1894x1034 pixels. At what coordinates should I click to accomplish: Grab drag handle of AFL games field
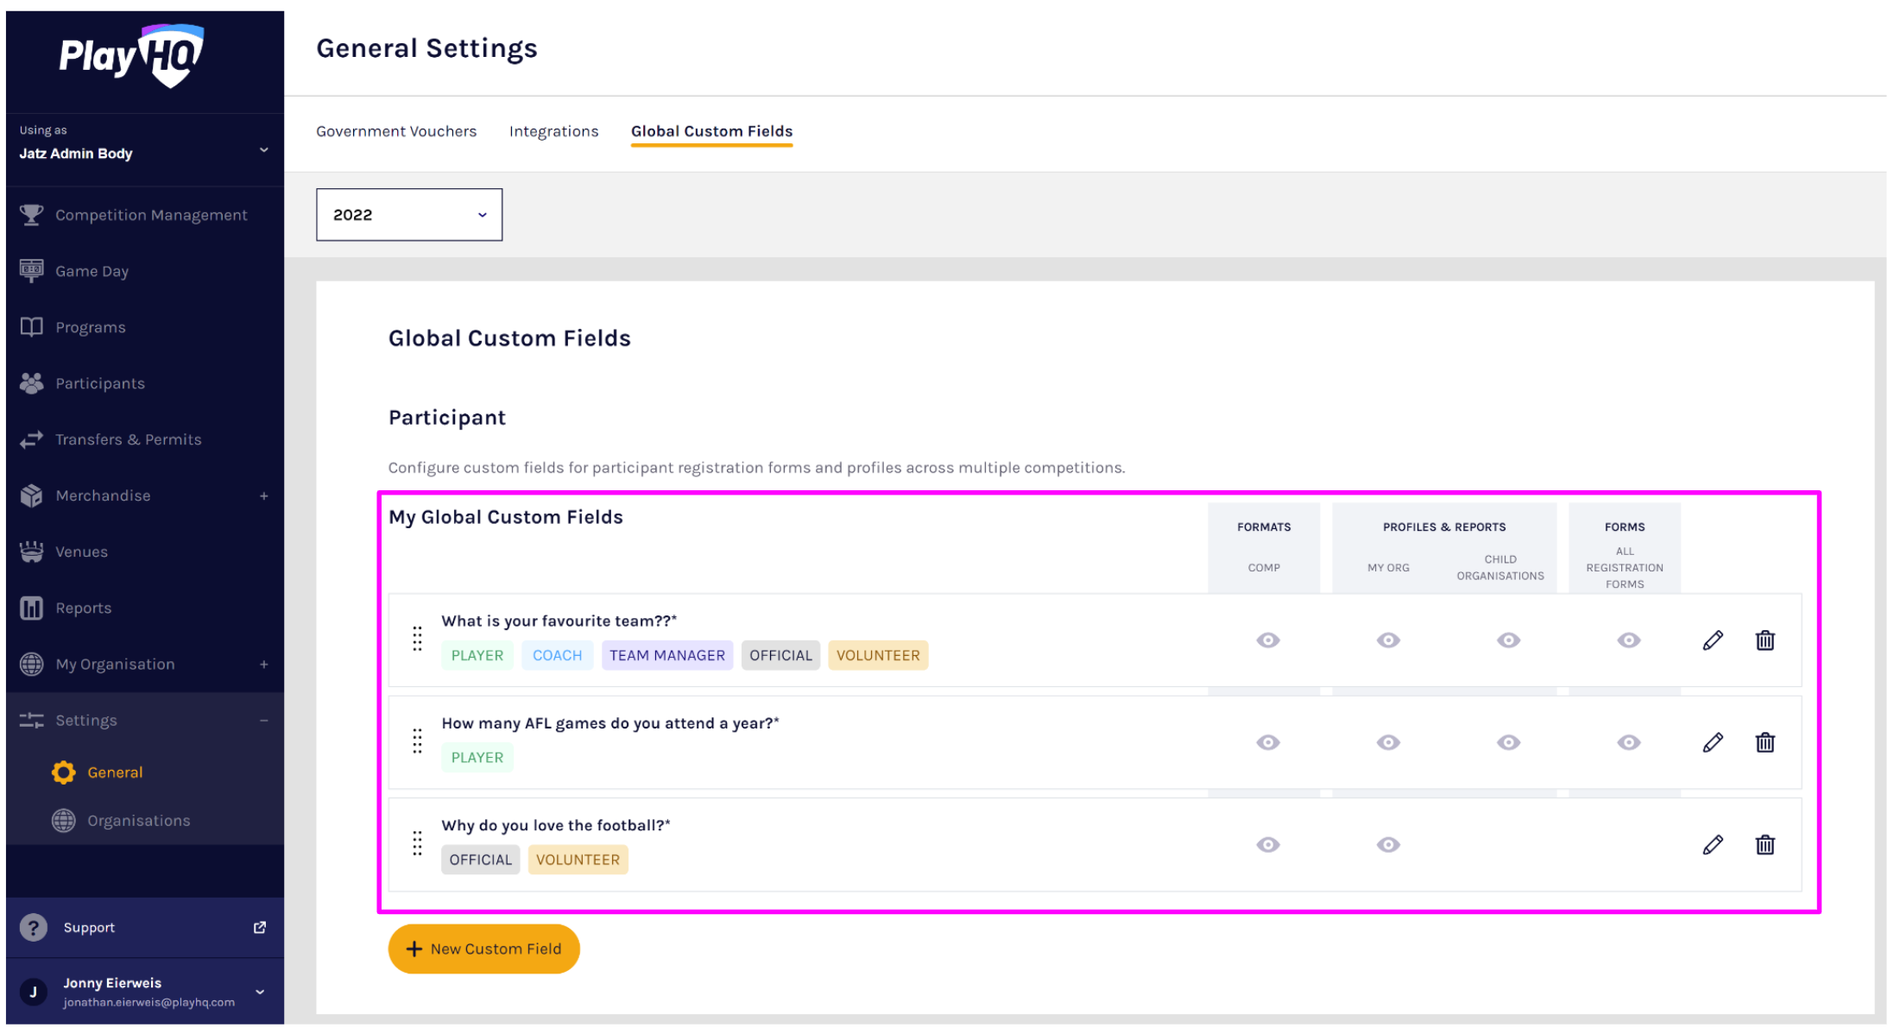pos(417,741)
